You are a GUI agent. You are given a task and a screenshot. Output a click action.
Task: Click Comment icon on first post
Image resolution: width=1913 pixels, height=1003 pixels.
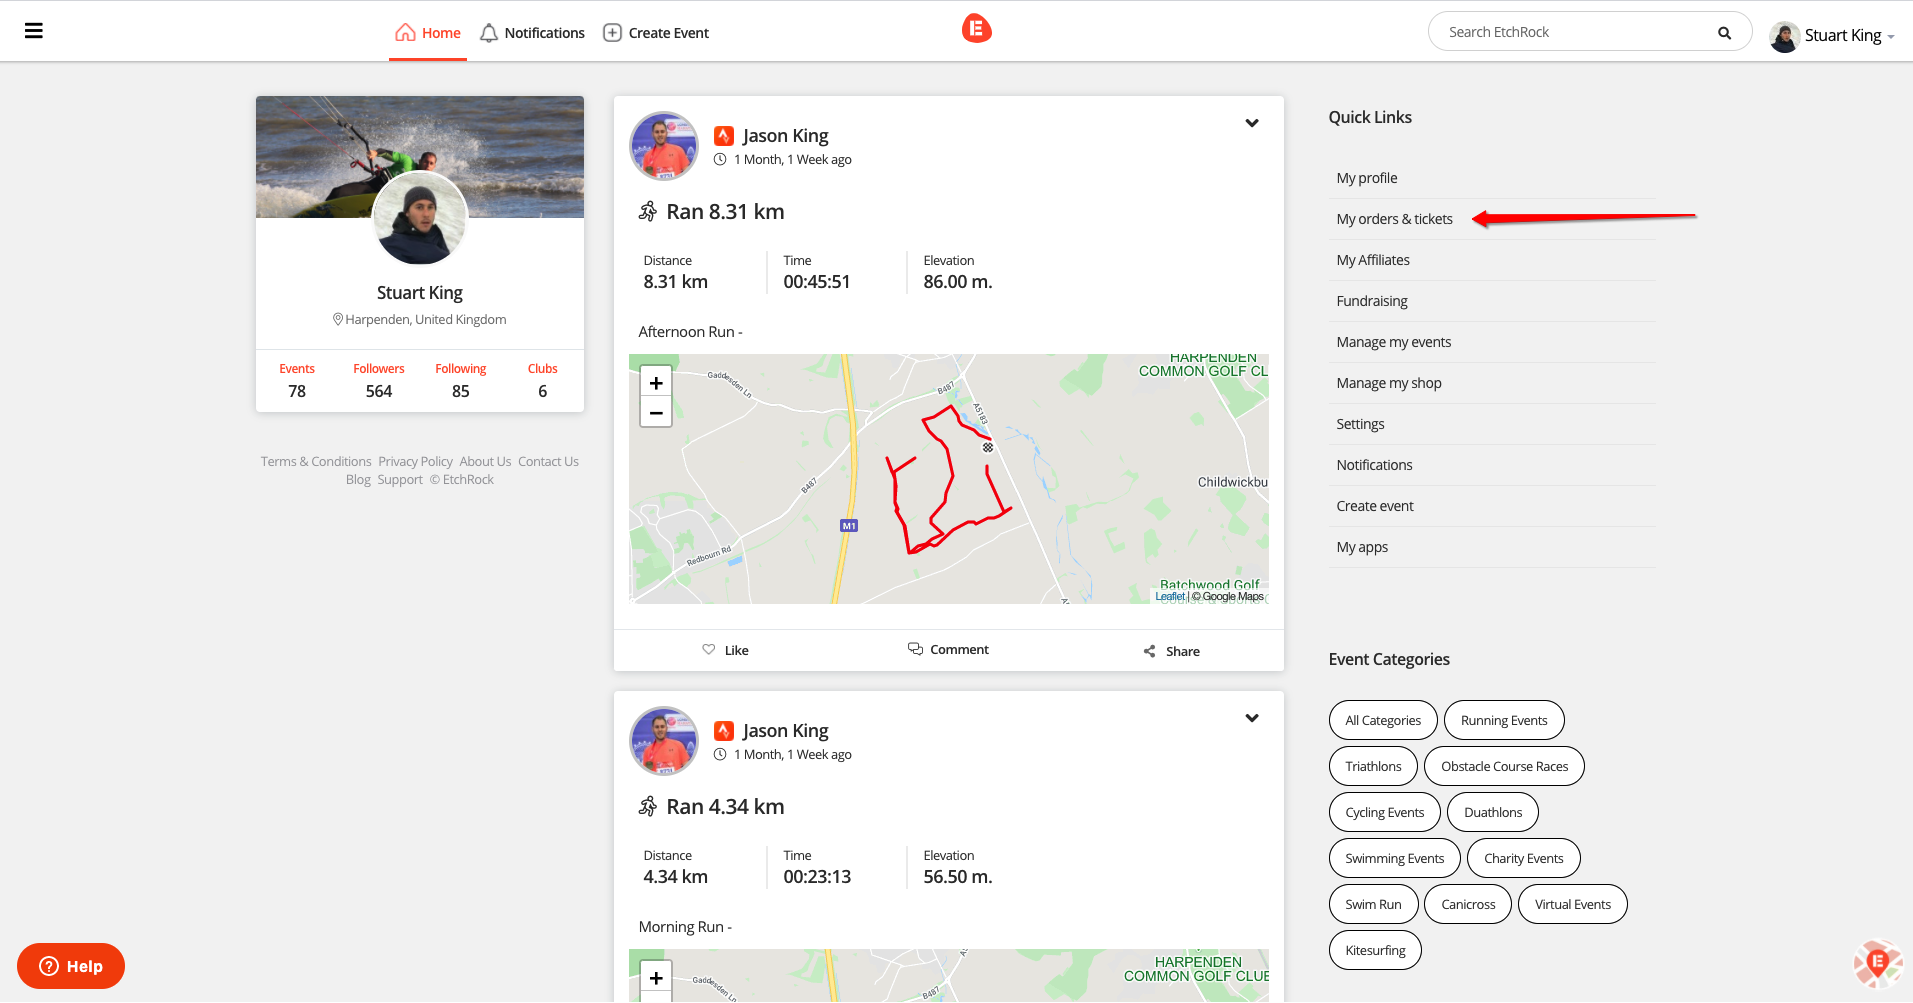click(x=915, y=649)
